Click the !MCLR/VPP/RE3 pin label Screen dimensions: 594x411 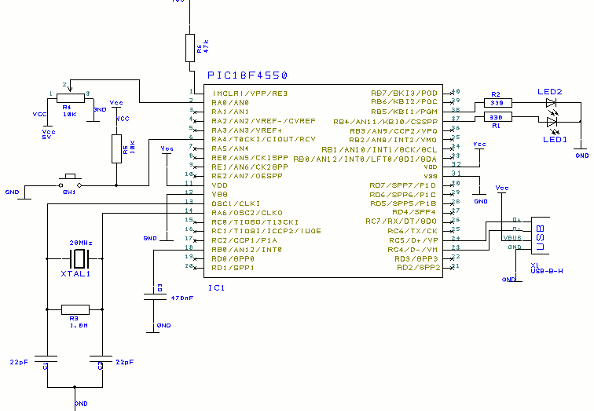[x=250, y=94]
